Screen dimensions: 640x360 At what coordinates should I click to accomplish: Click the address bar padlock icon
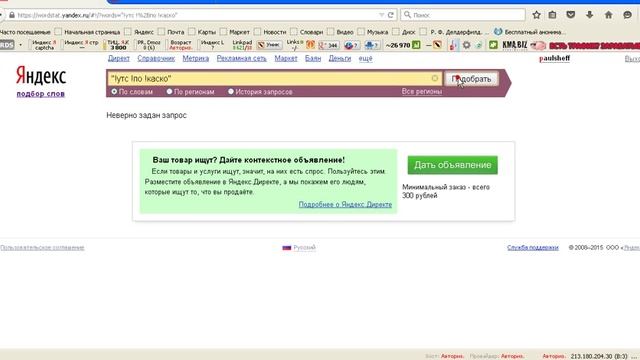pos(12,15)
